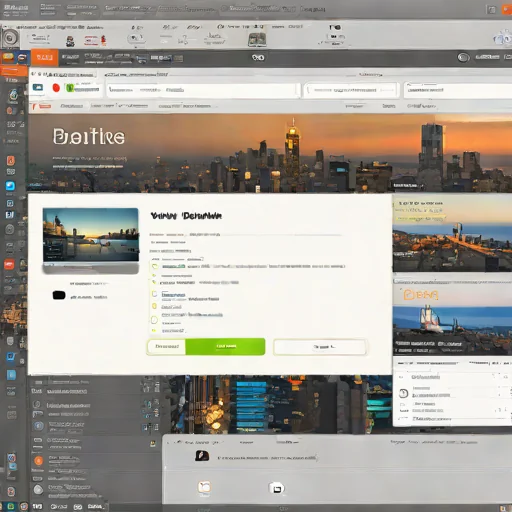The height and width of the screenshot is (512, 512).
Task: Open the harbor sunset thumbnail in the dialog
Action: (x=91, y=235)
